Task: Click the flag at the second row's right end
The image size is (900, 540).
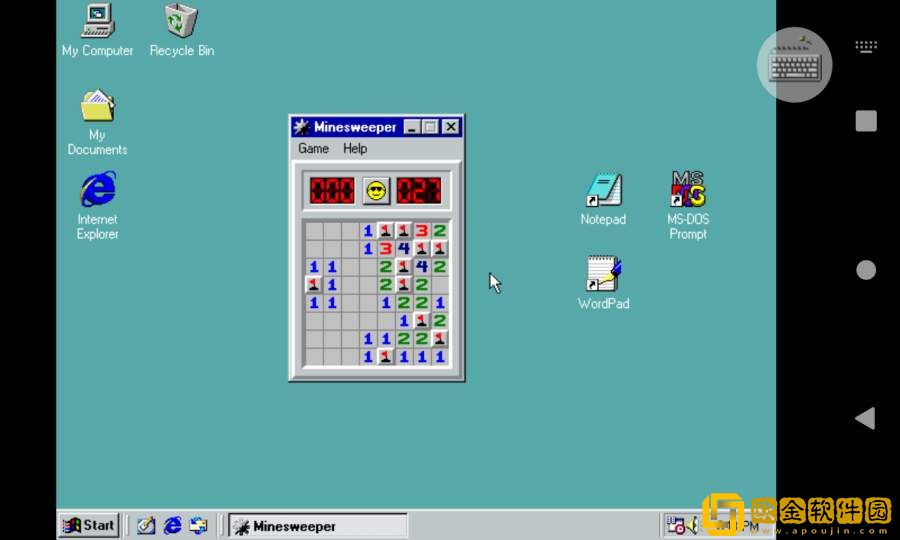Action: pos(440,248)
